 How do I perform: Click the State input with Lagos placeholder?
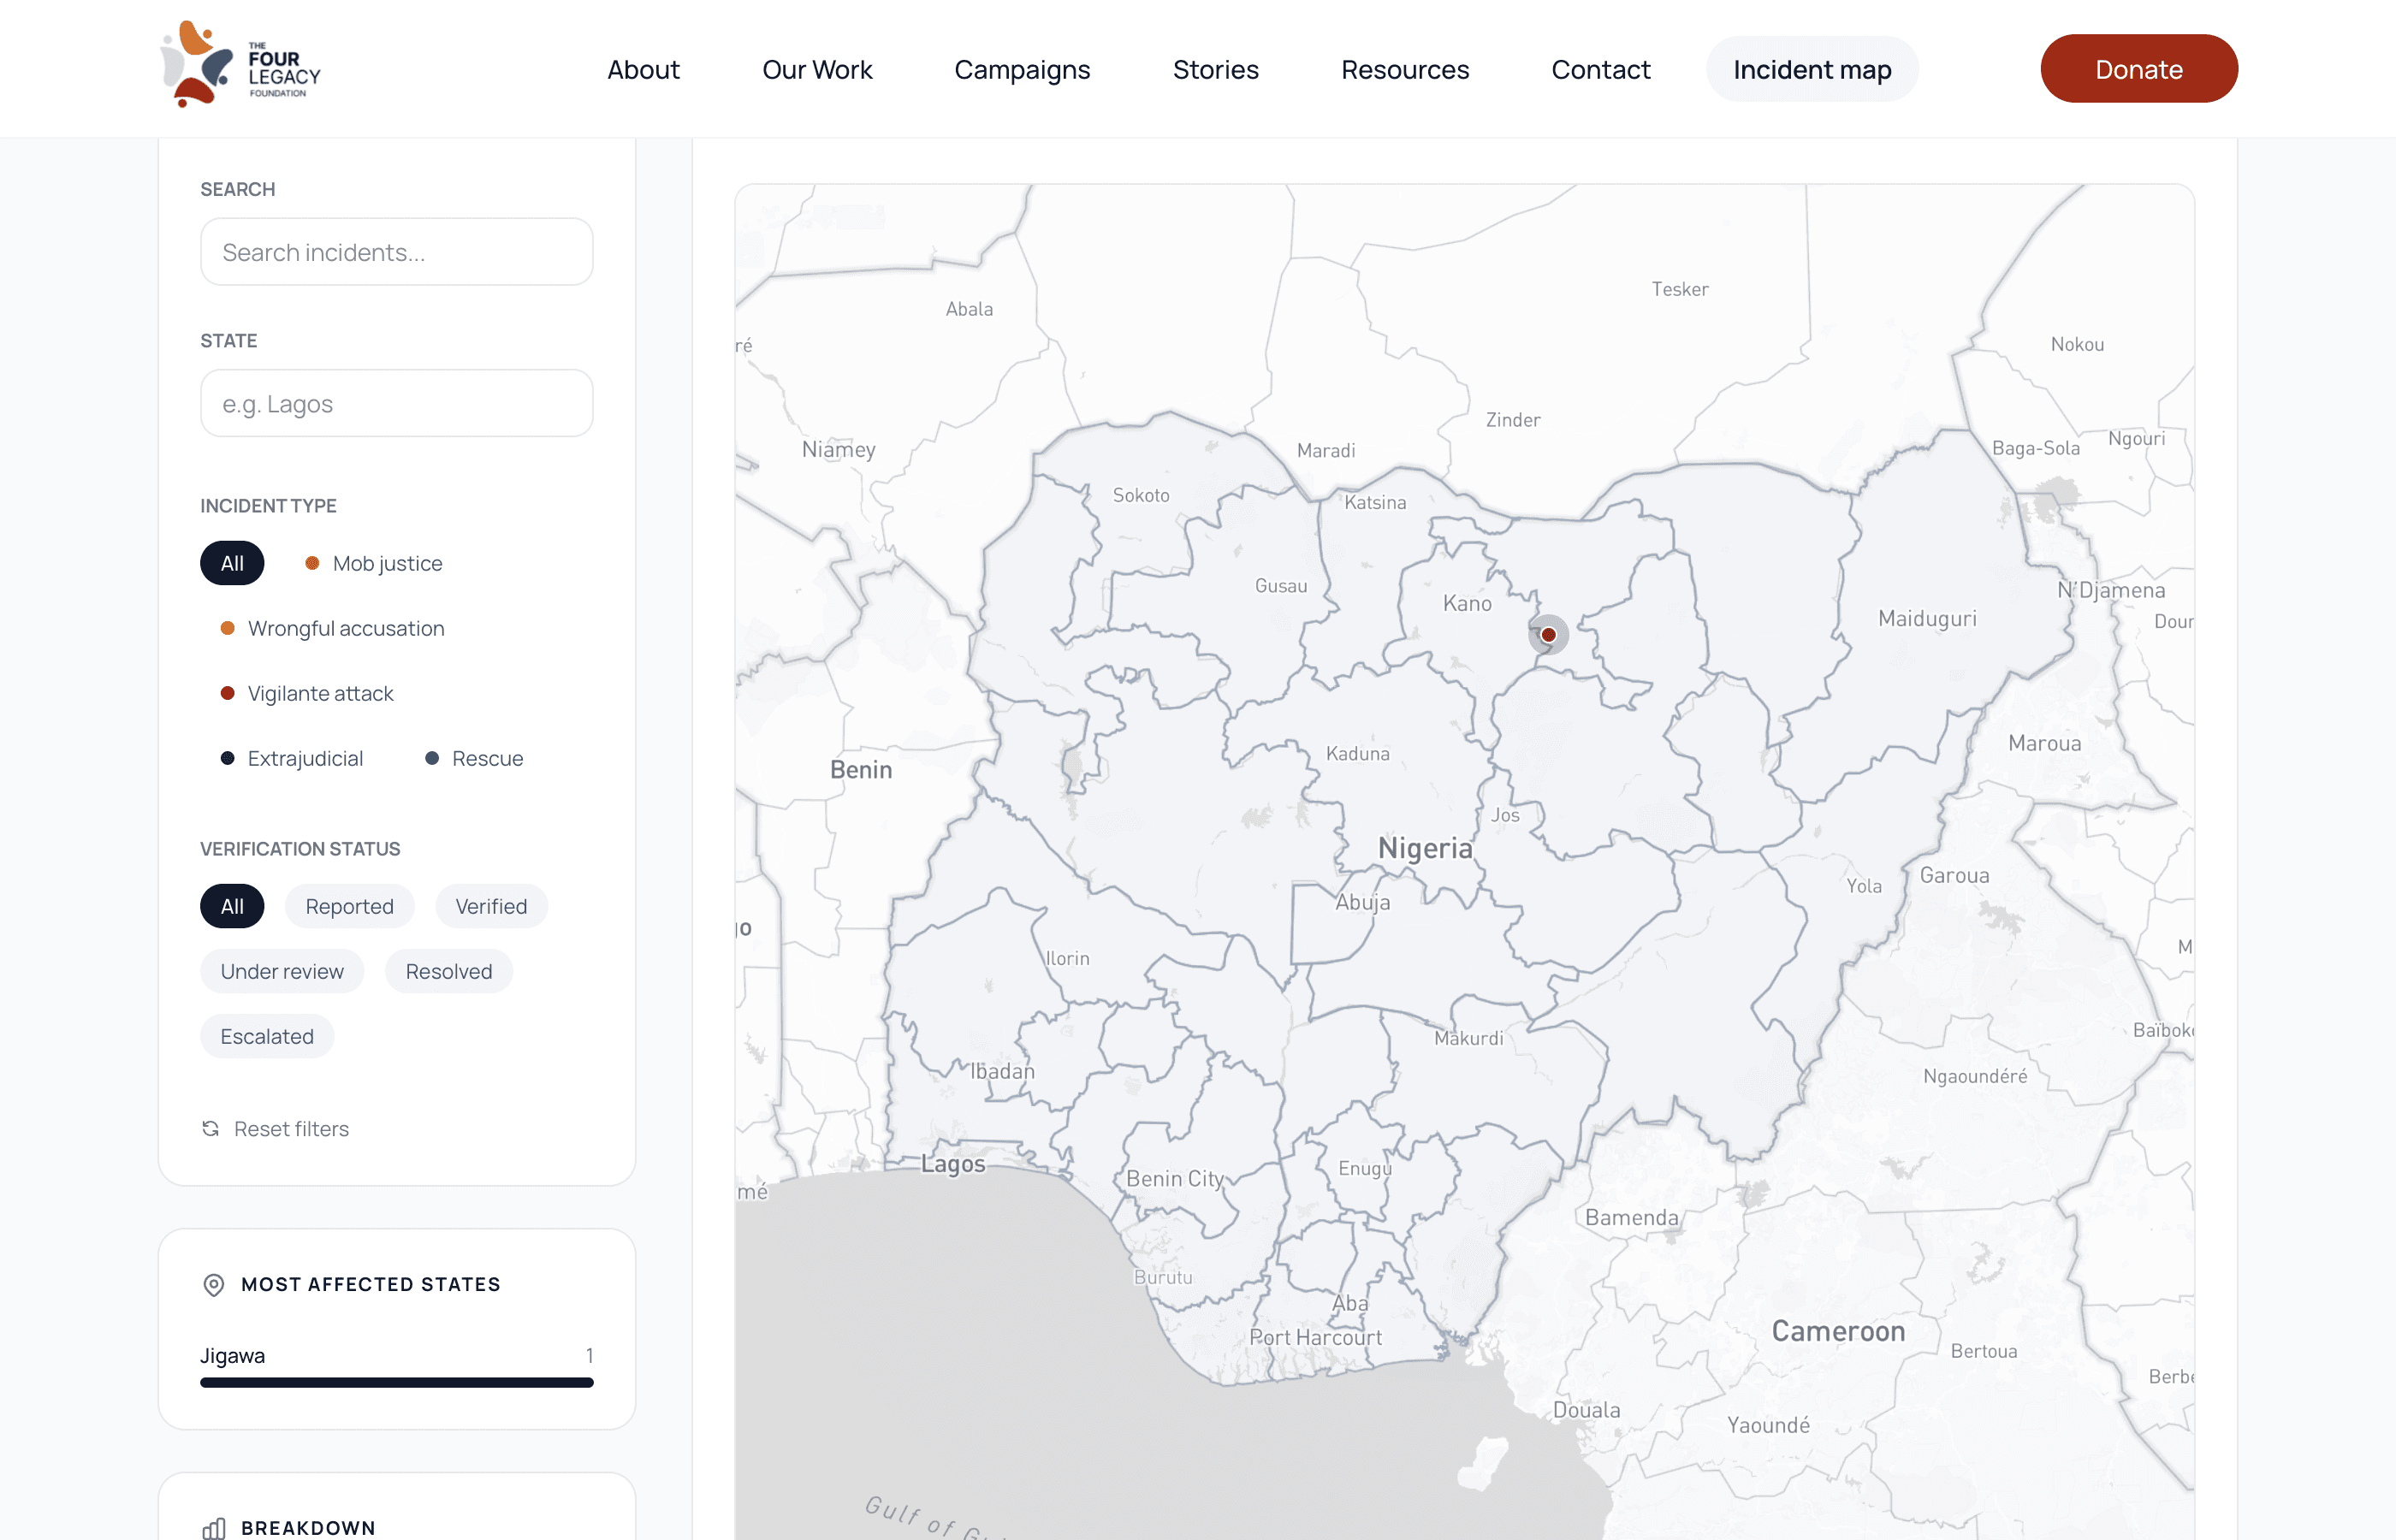point(397,404)
